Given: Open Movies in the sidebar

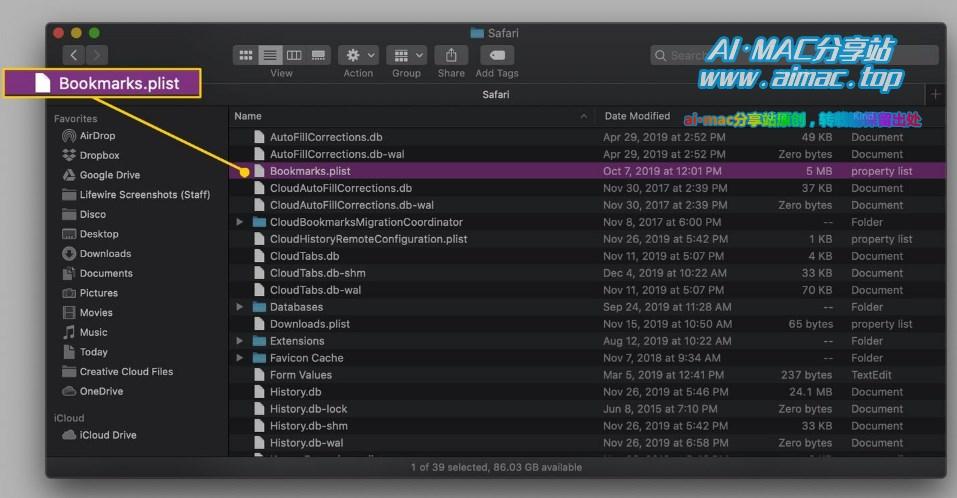Looking at the screenshot, I should tap(87, 312).
